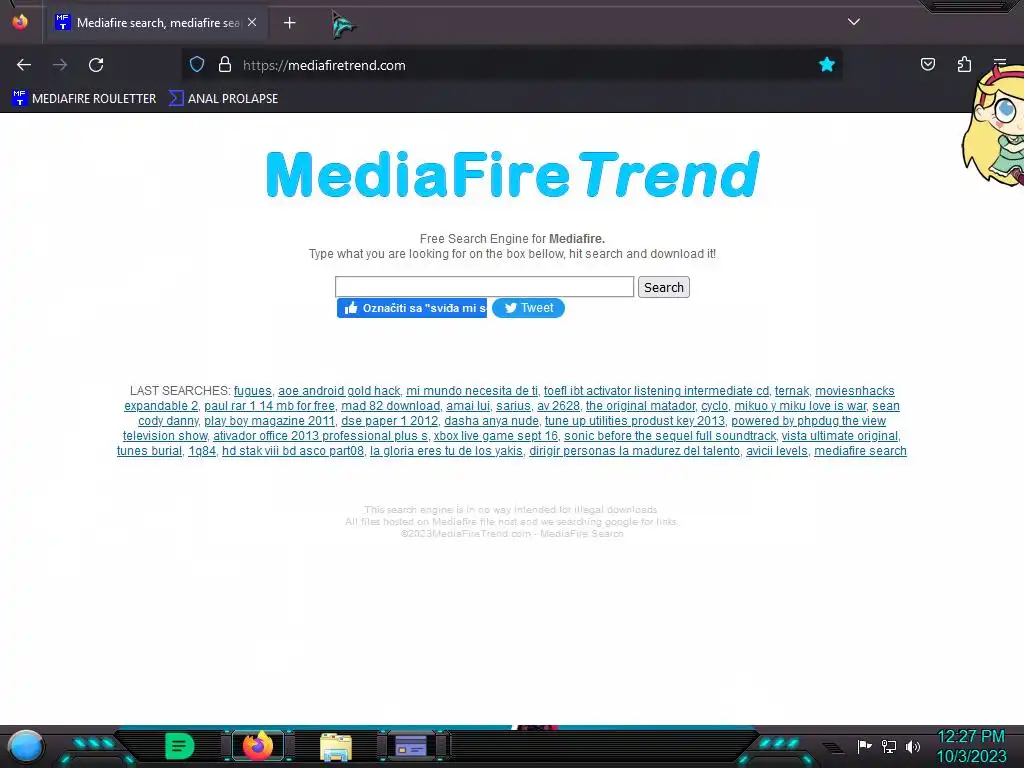Screen dimensions: 1024x768
Task: Open '1q84' search link
Action: (202, 451)
